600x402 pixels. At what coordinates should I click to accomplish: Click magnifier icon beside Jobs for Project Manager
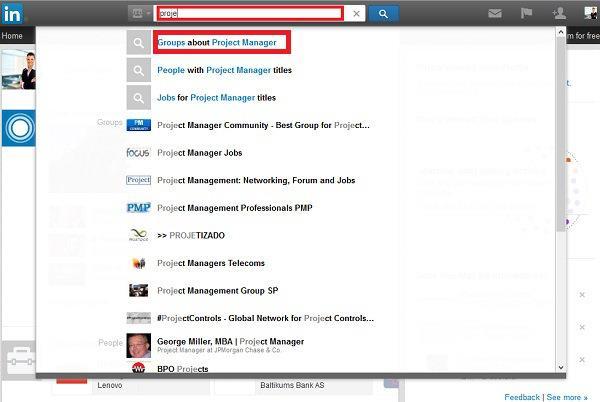[x=139, y=98]
